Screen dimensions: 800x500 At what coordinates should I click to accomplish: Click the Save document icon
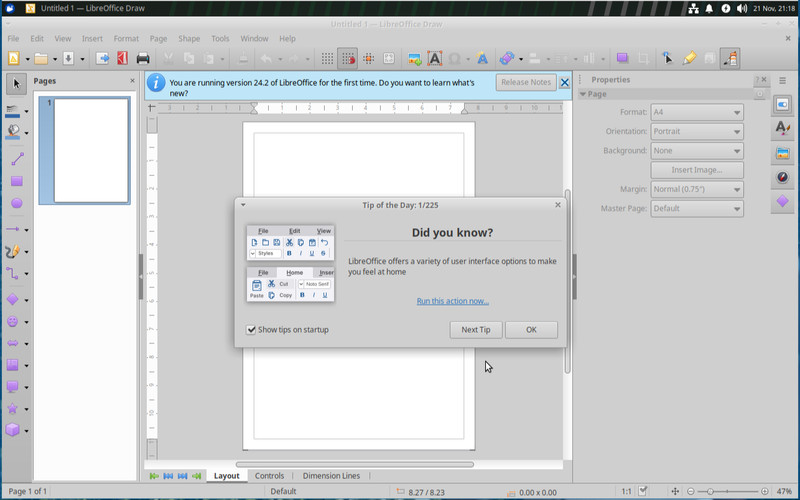coord(68,59)
